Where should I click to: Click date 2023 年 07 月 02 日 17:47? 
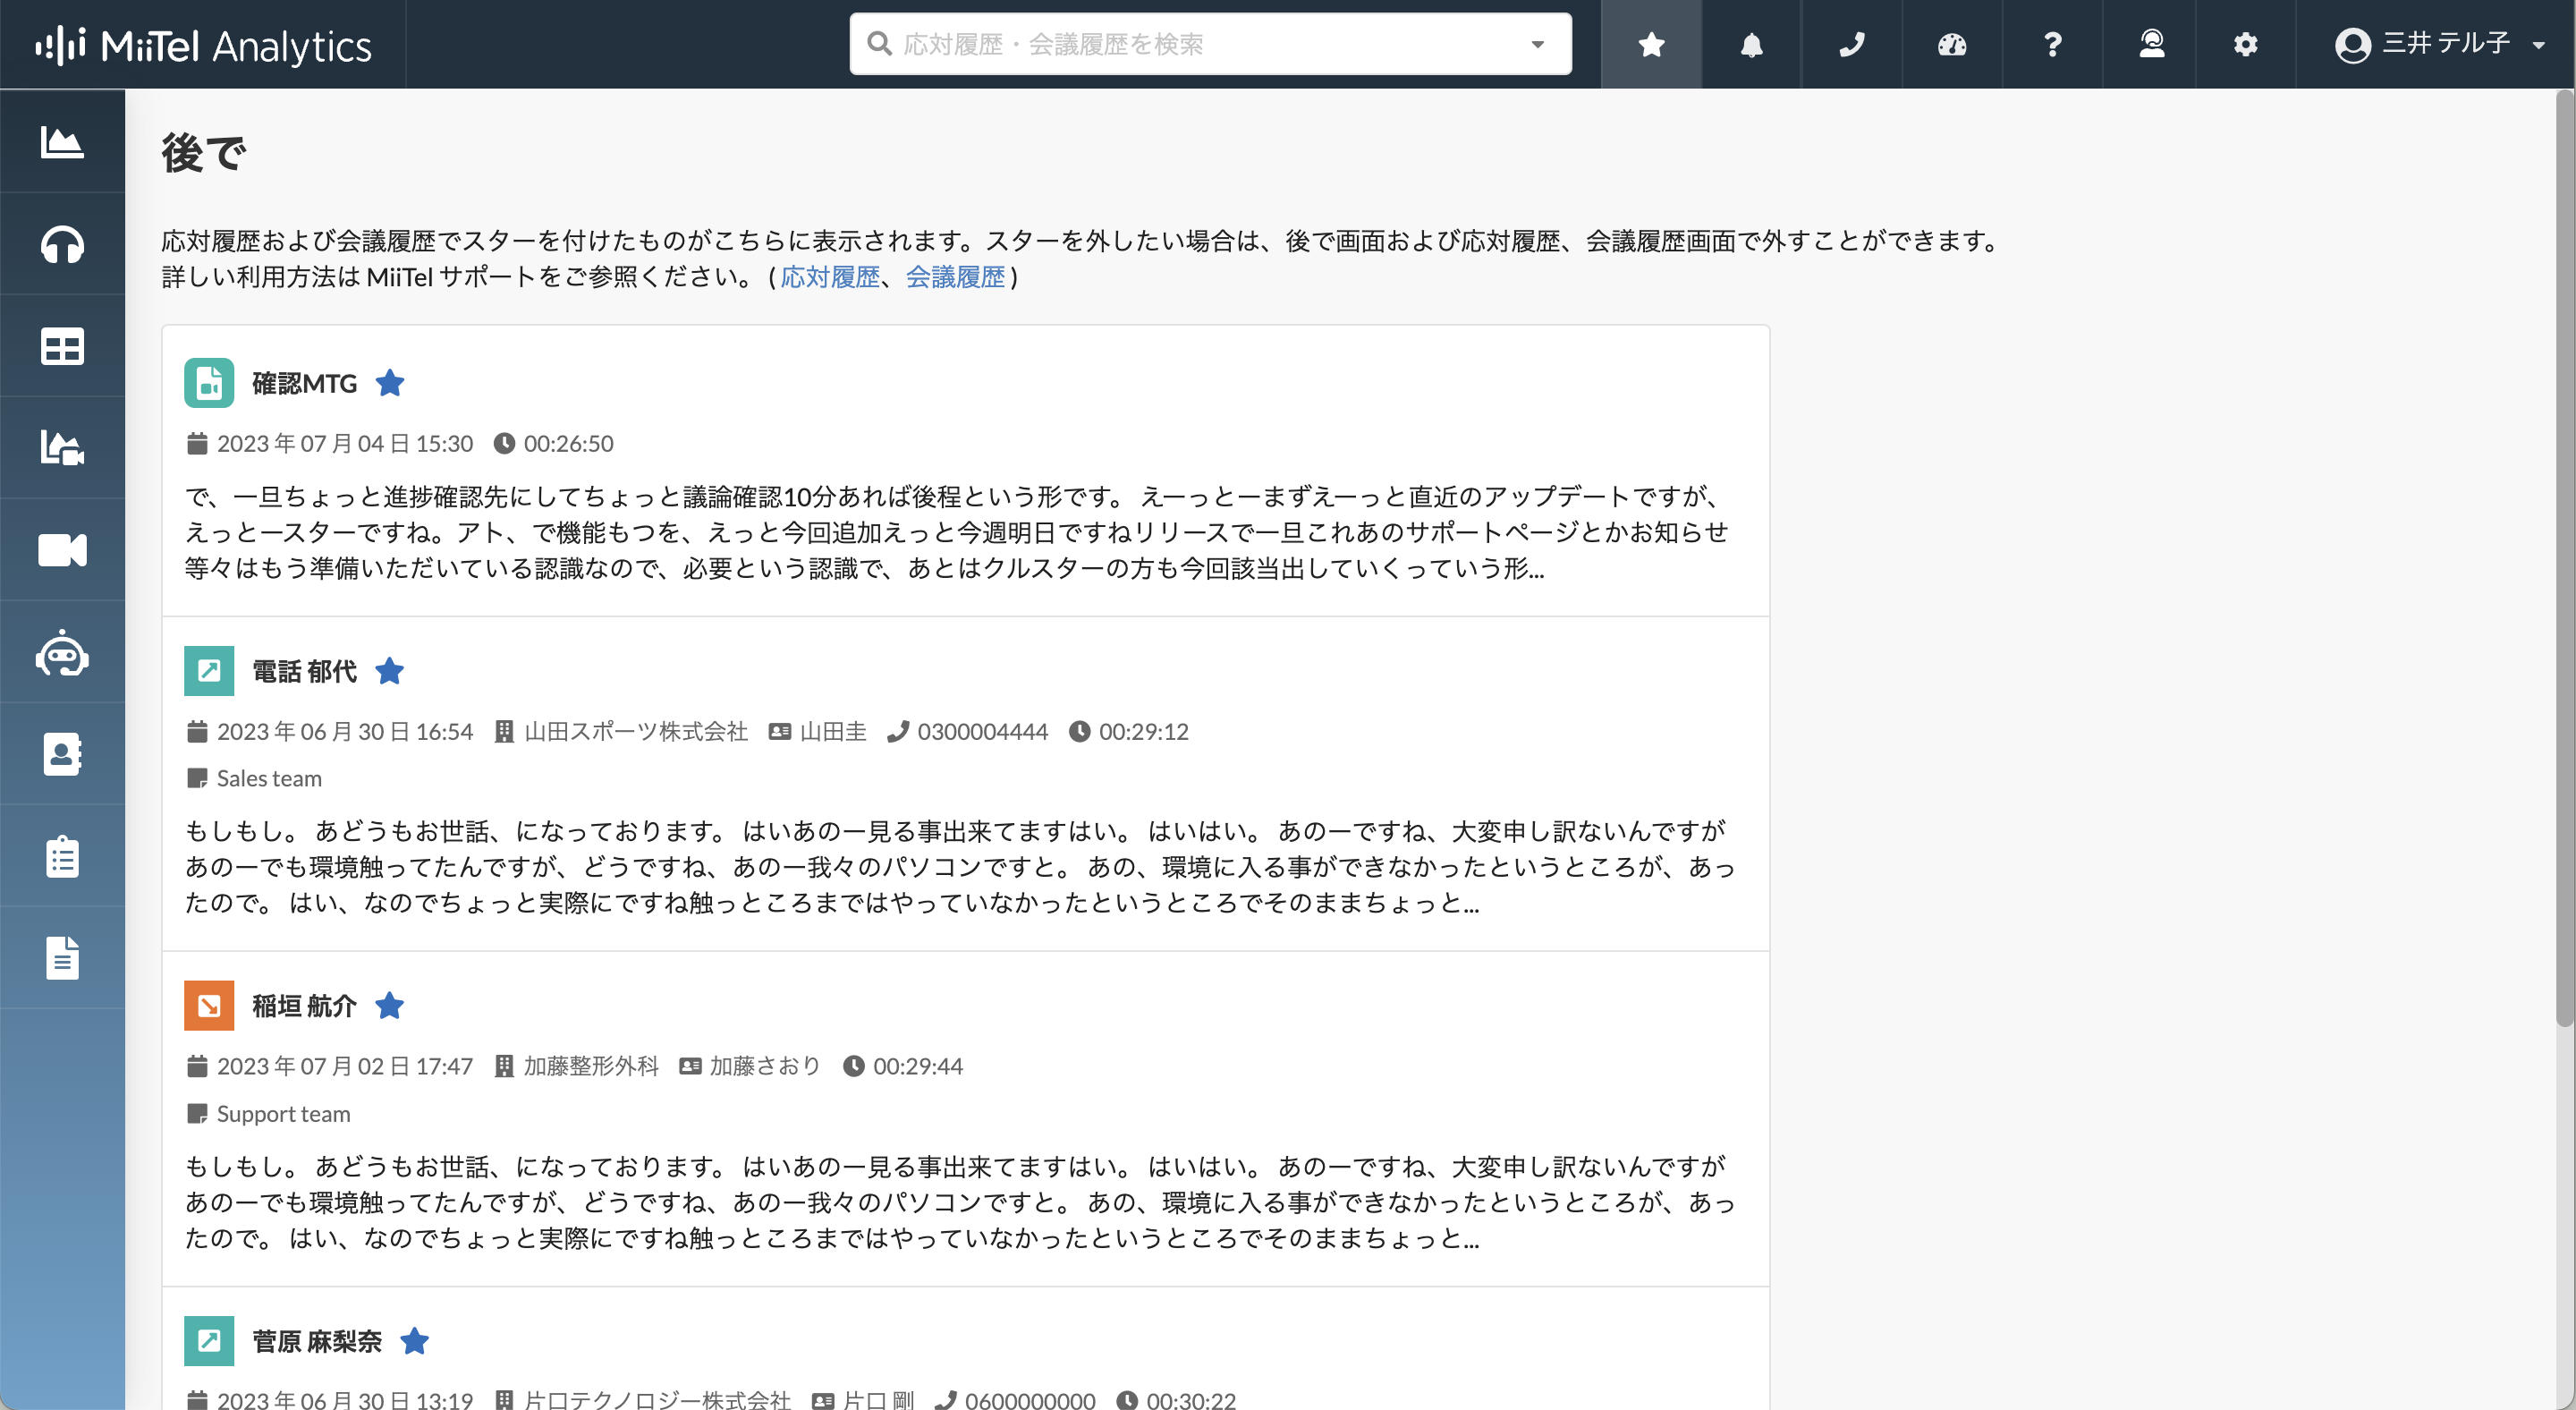point(345,1066)
